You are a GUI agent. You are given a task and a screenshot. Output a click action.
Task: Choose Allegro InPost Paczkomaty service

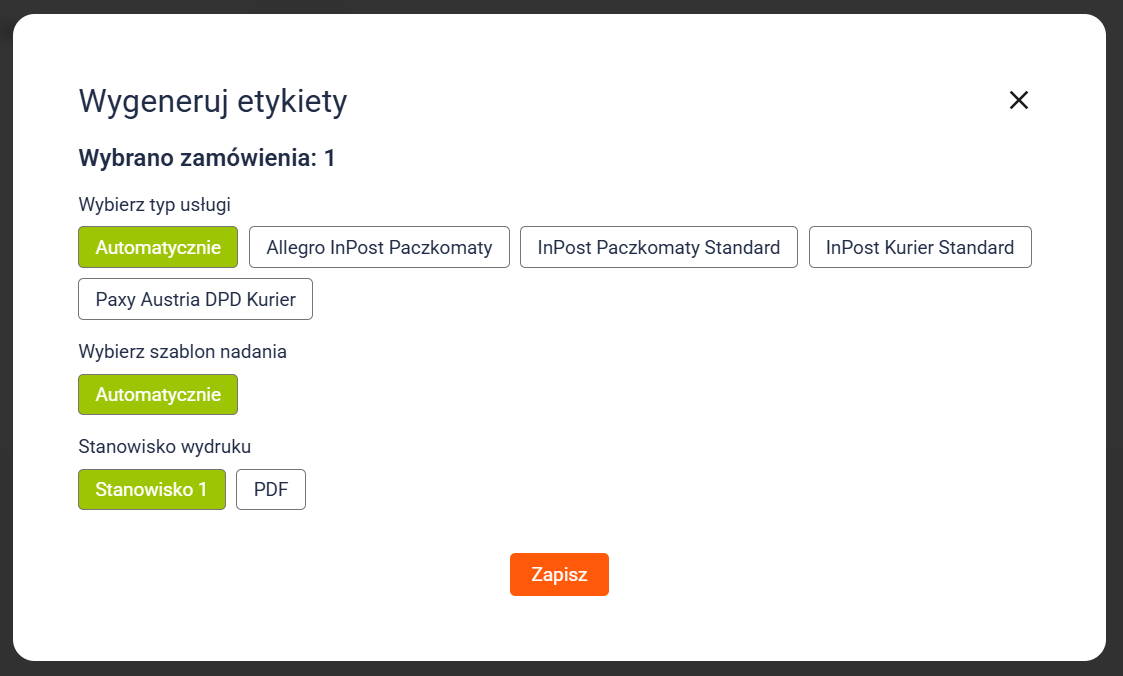[379, 247]
